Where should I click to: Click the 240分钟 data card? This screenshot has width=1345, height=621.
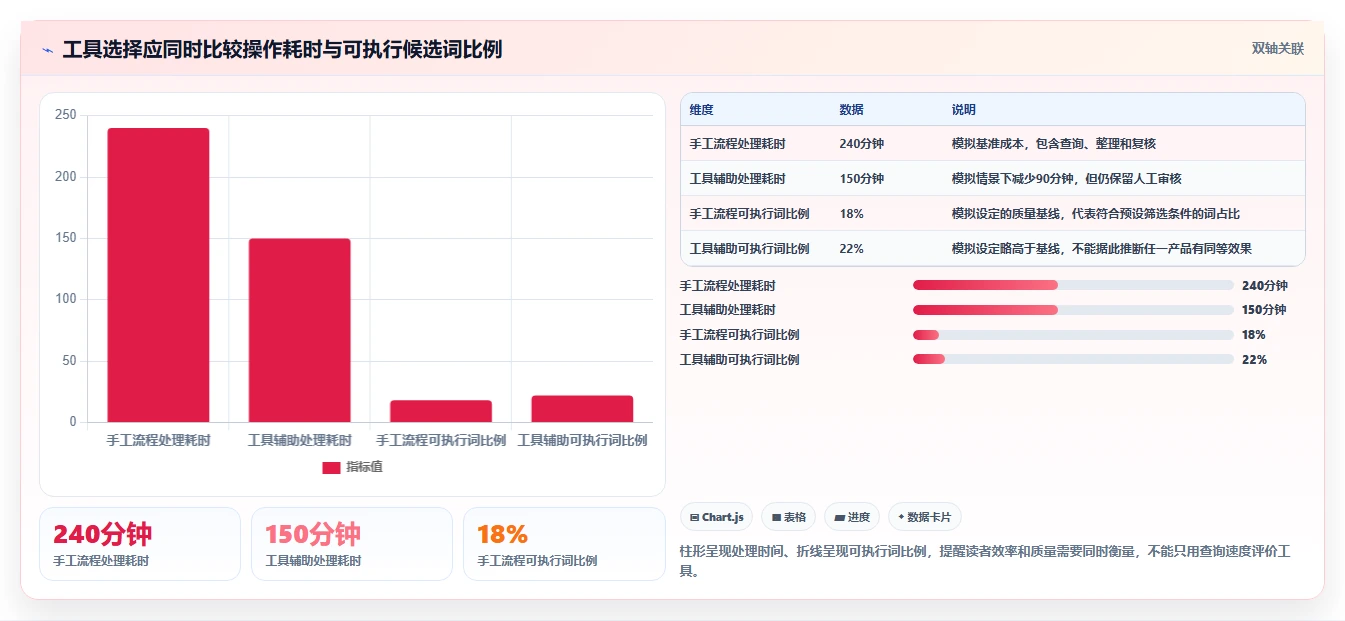[140, 544]
